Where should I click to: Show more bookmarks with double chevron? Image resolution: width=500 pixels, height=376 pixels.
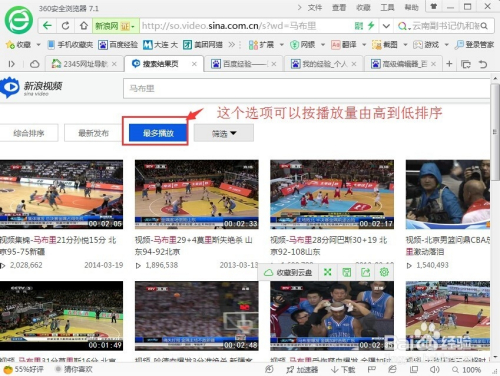click(x=232, y=44)
